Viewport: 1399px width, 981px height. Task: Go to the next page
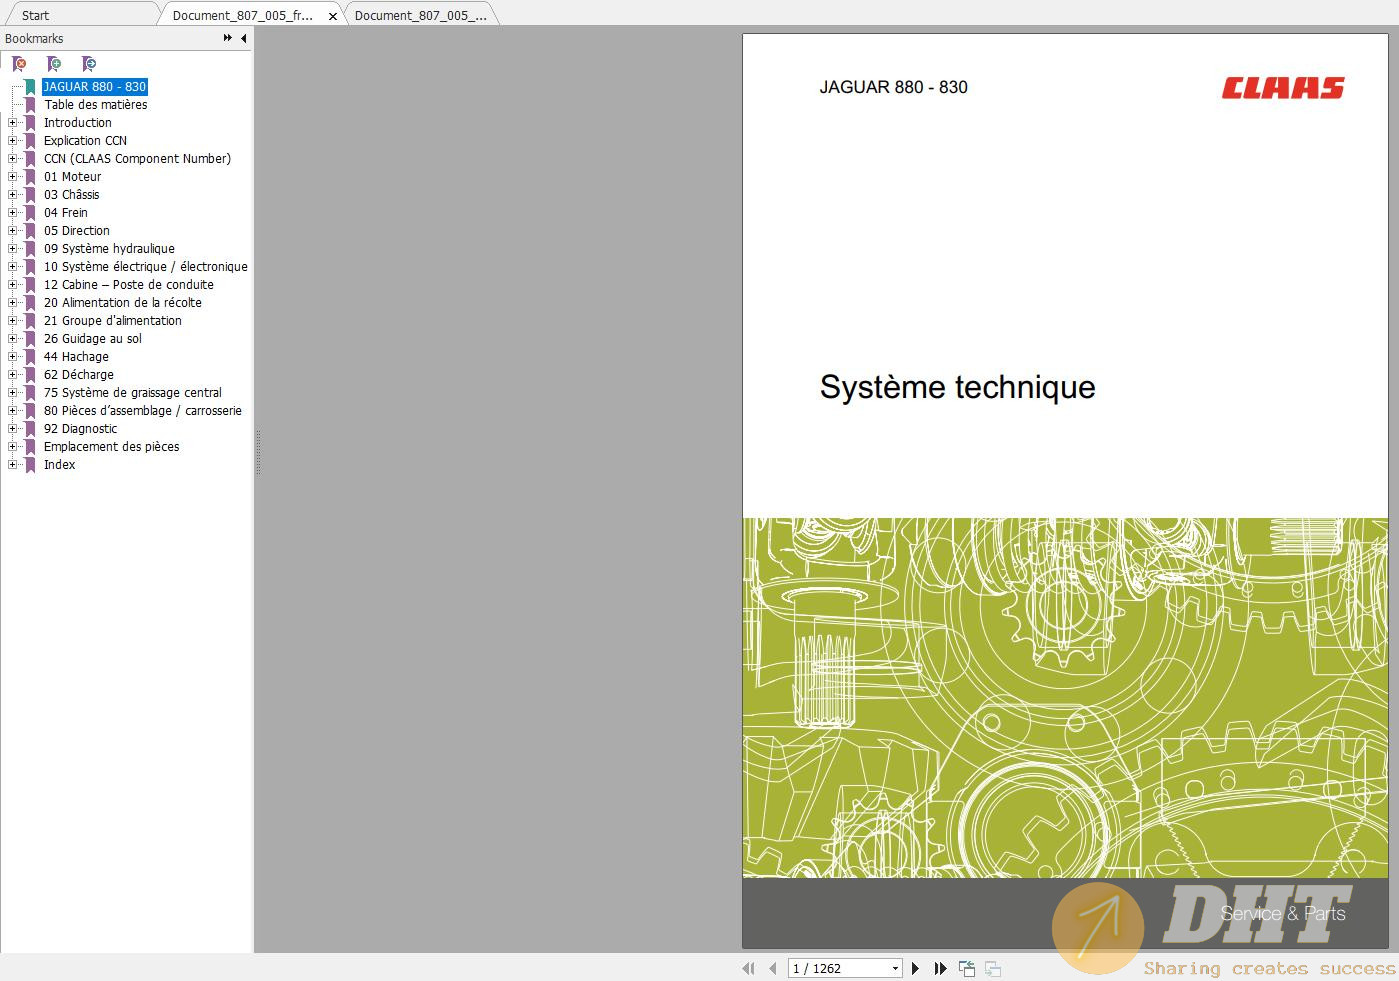tap(915, 968)
